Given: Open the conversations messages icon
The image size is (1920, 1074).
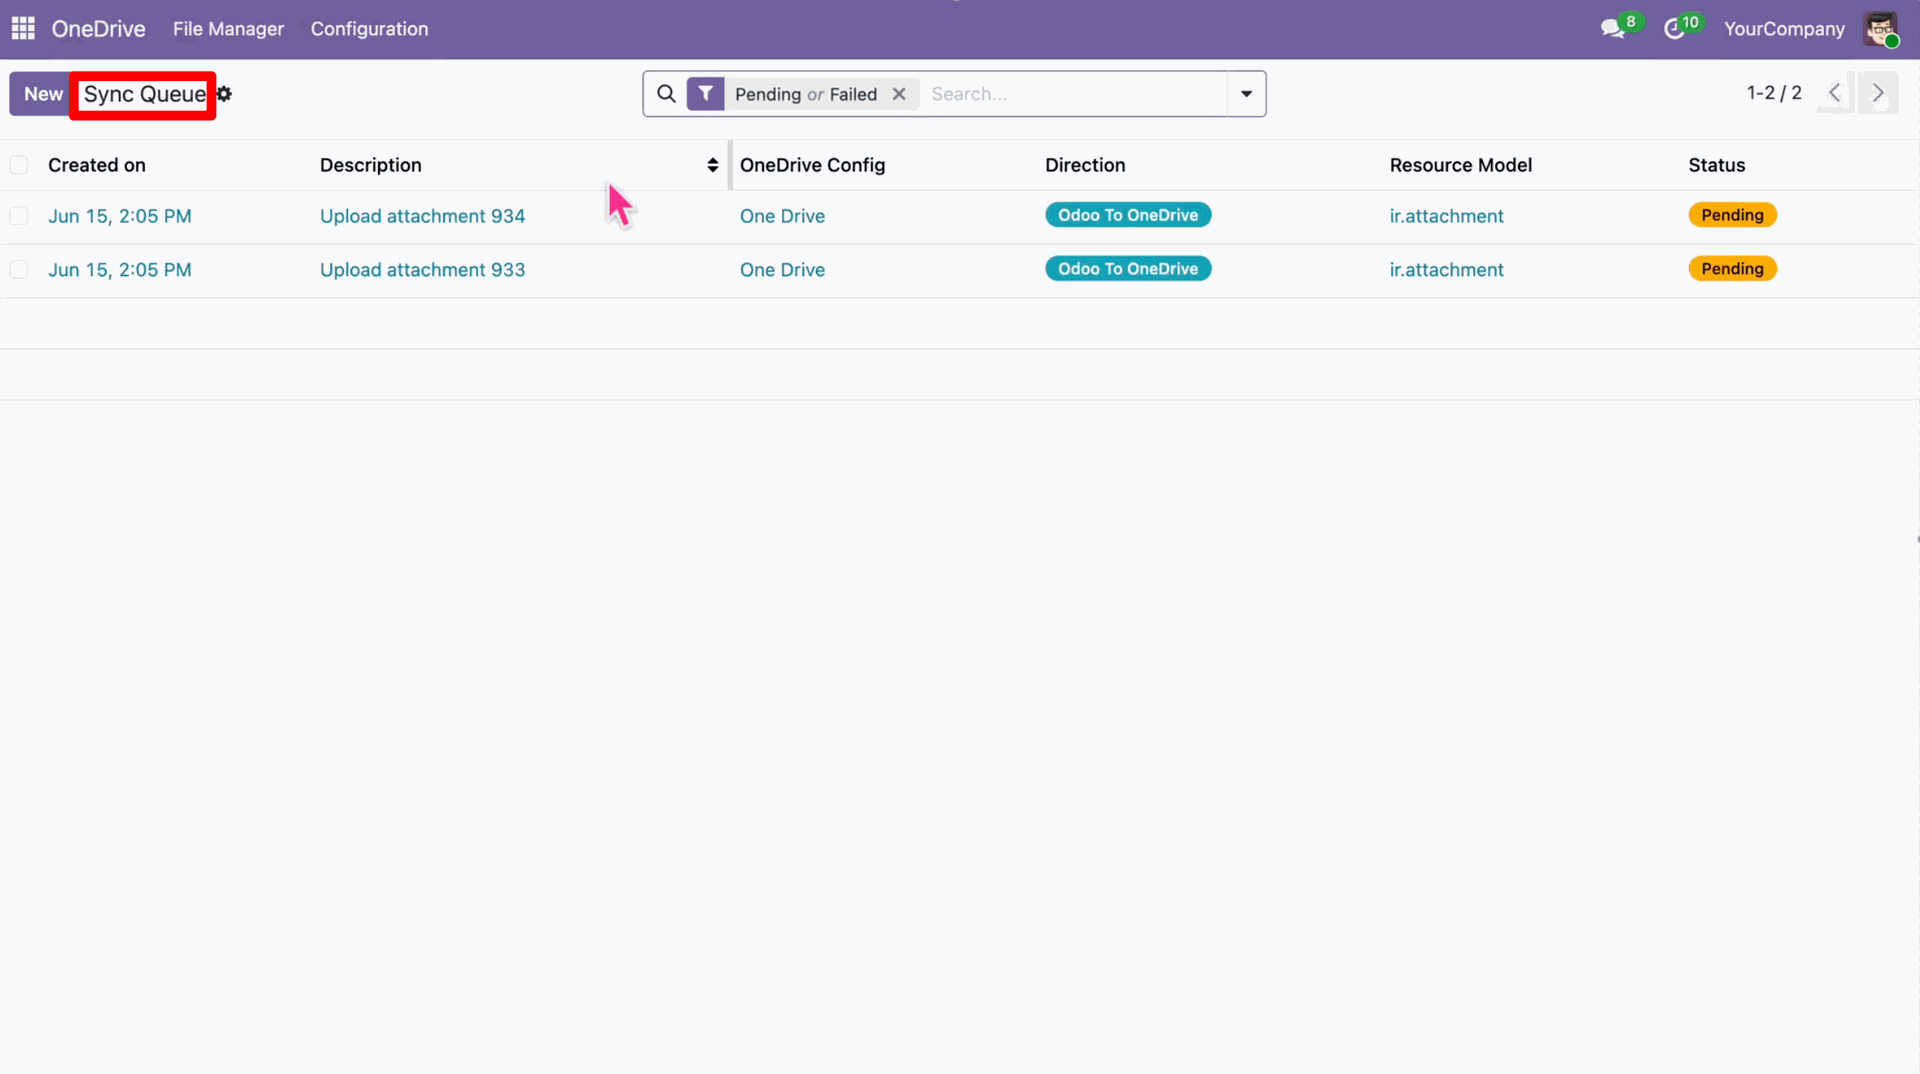Looking at the screenshot, I should point(1612,29).
